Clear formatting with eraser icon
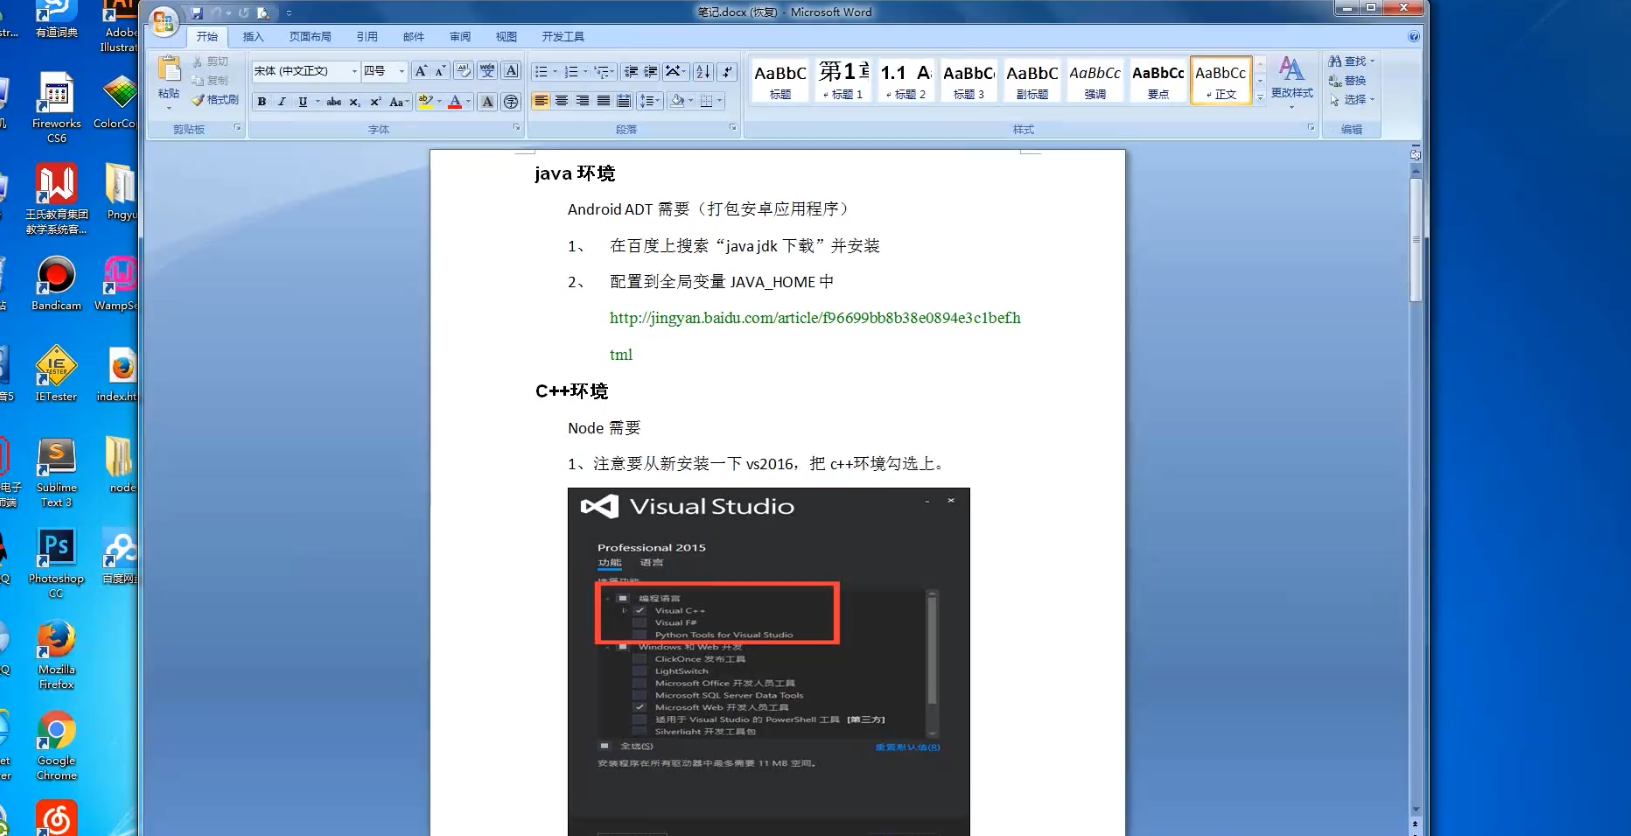 463,71
